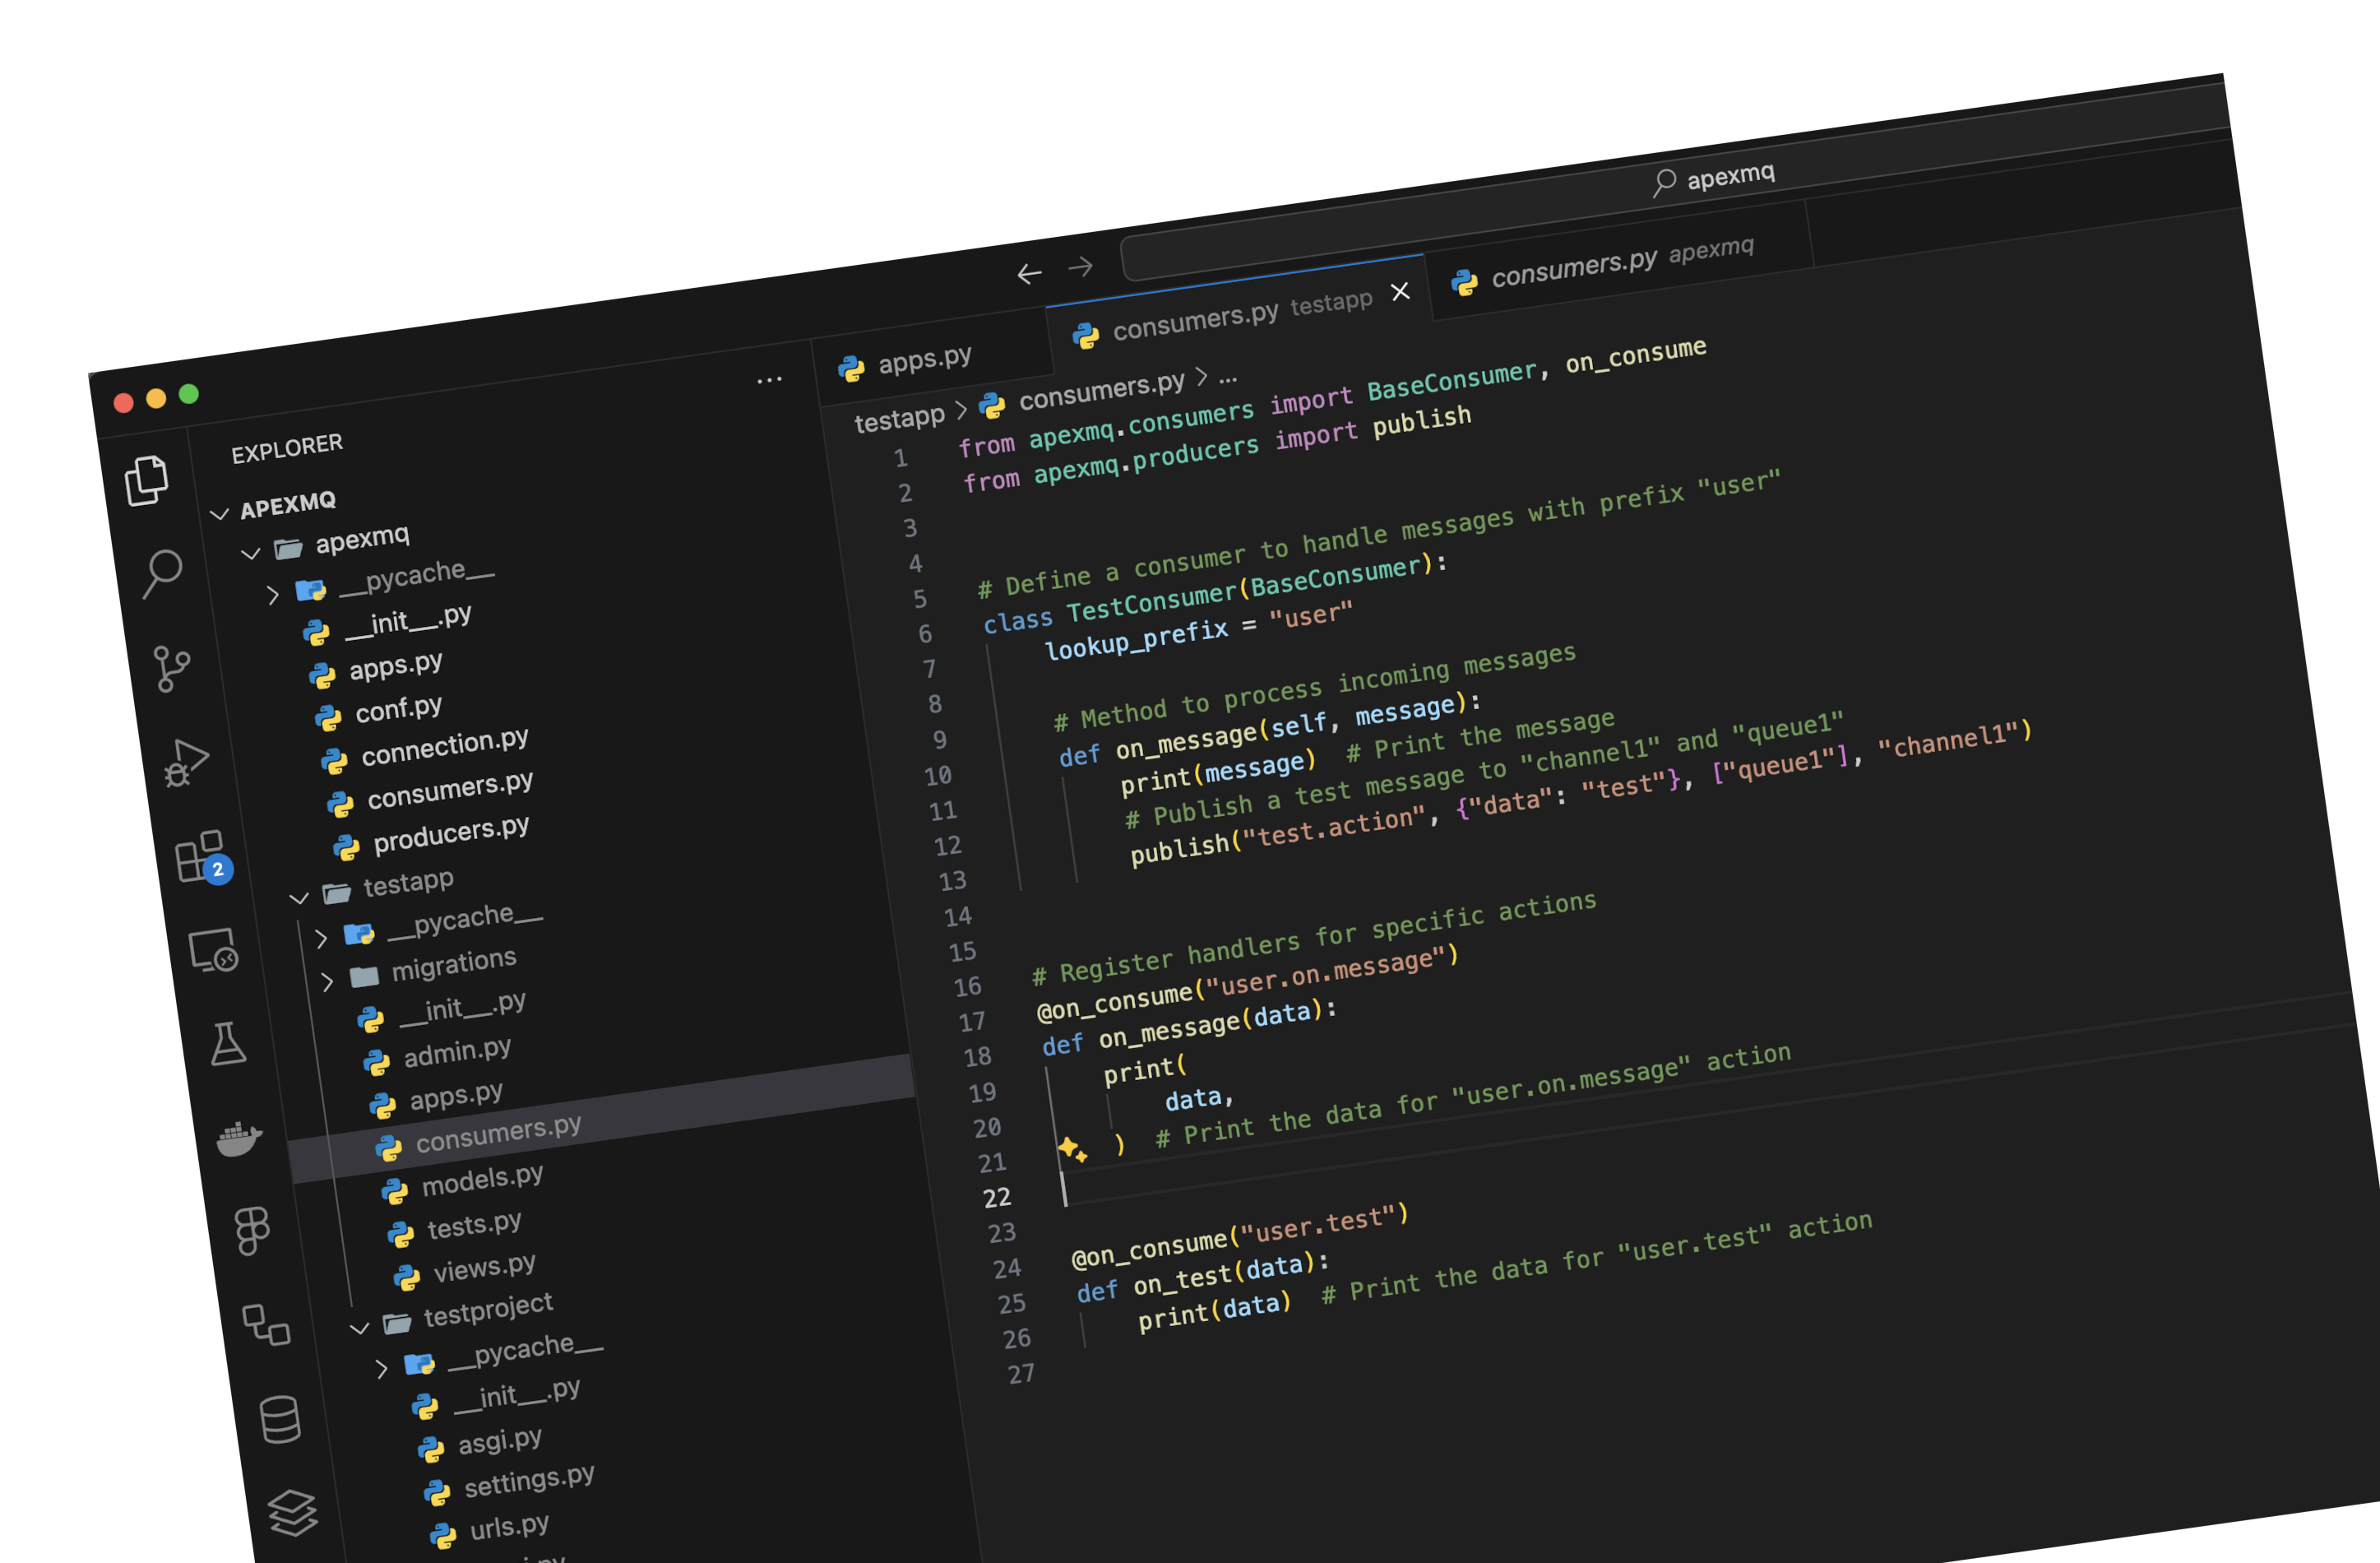2380x1563 pixels.
Task: Open connection.py file
Action: point(445,747)
